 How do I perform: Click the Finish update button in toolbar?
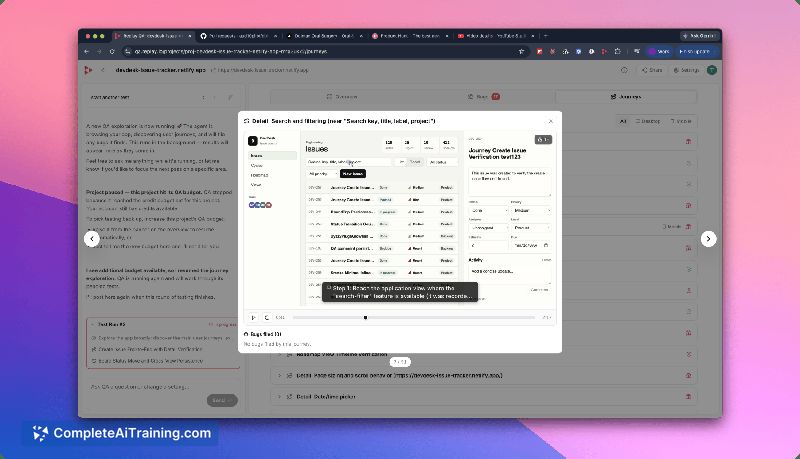click(696, 52)
